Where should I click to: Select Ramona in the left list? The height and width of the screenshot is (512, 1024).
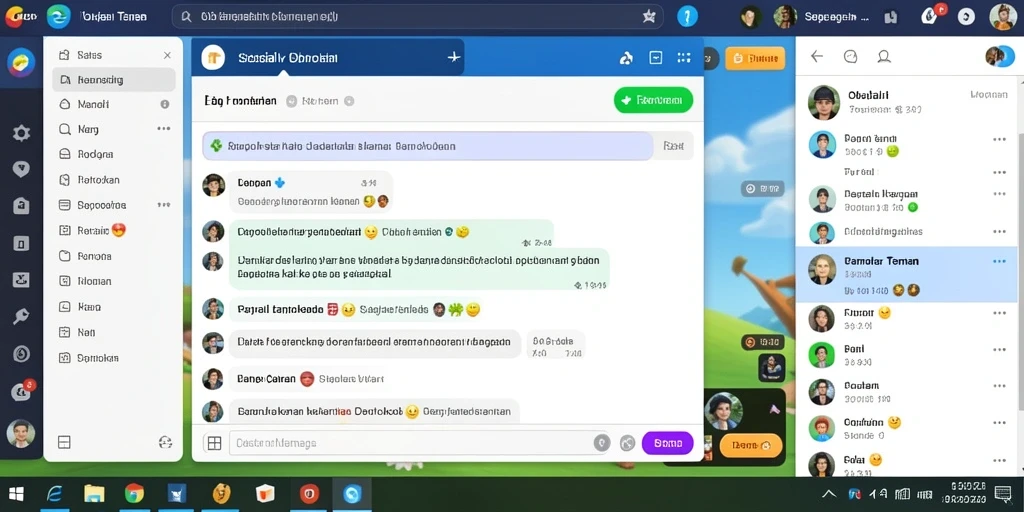pos(85,256)
